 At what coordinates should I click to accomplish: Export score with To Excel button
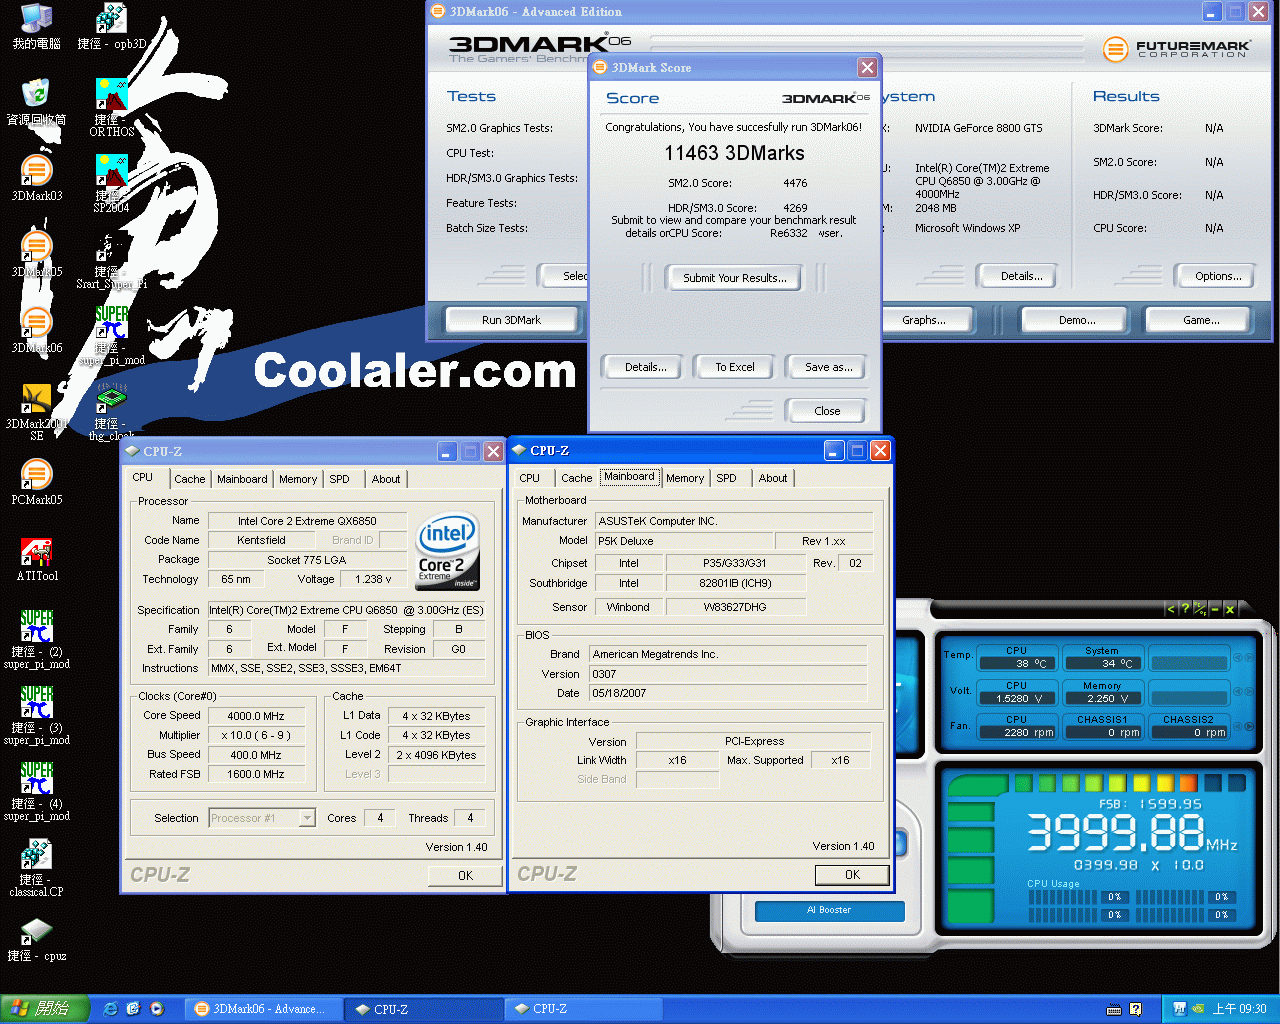(x=735, y=367)
